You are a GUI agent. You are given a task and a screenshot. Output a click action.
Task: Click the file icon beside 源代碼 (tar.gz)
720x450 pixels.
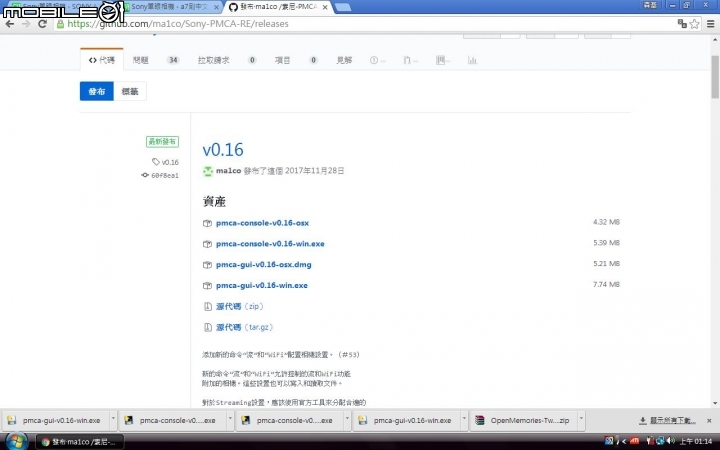[x=207, y=327]
